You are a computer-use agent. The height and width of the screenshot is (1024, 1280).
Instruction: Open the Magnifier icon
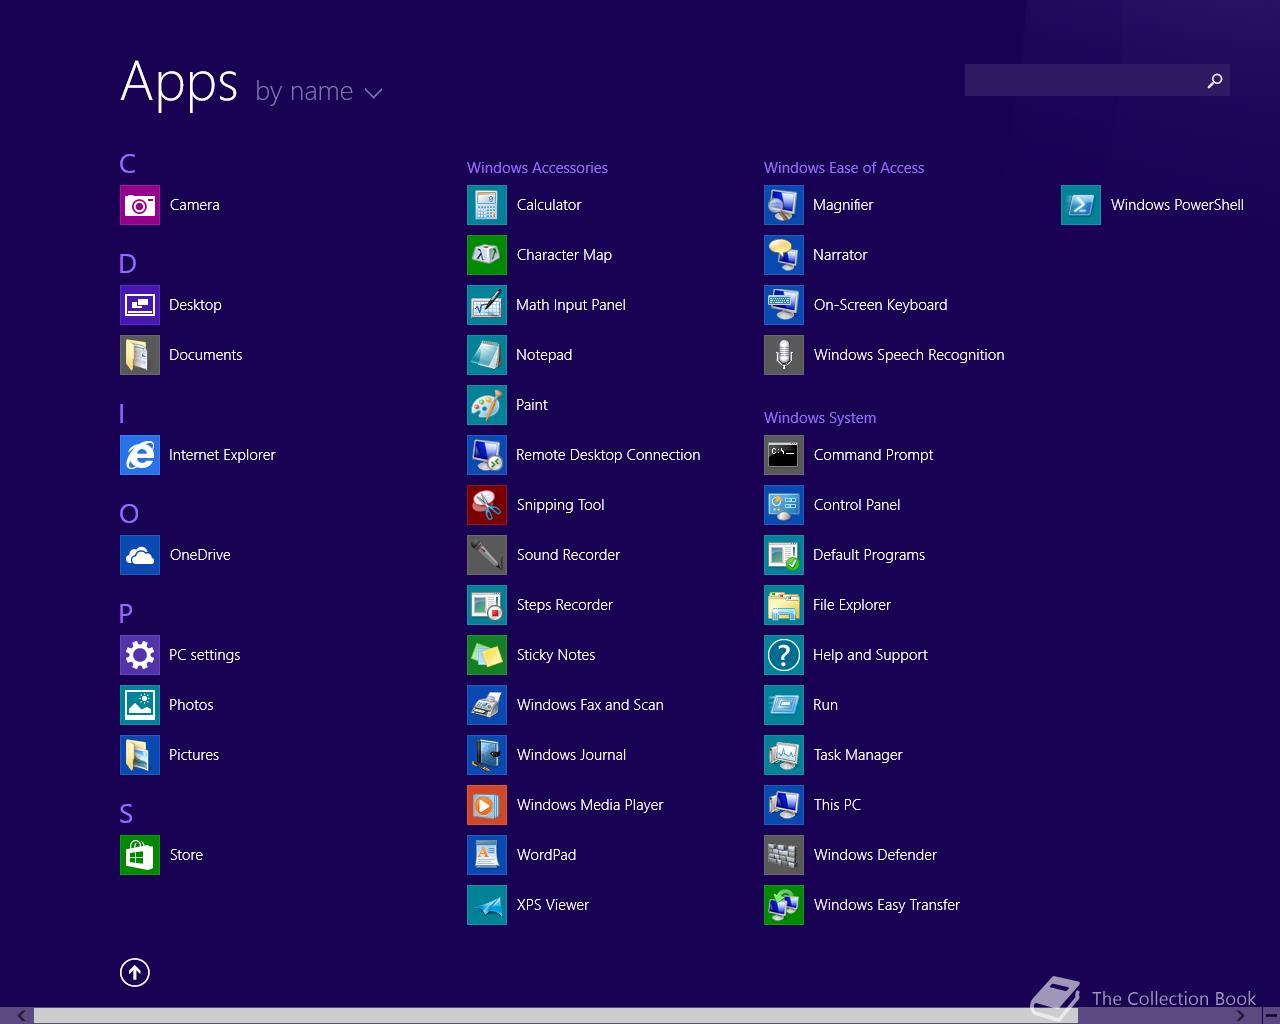coord(784,205)
